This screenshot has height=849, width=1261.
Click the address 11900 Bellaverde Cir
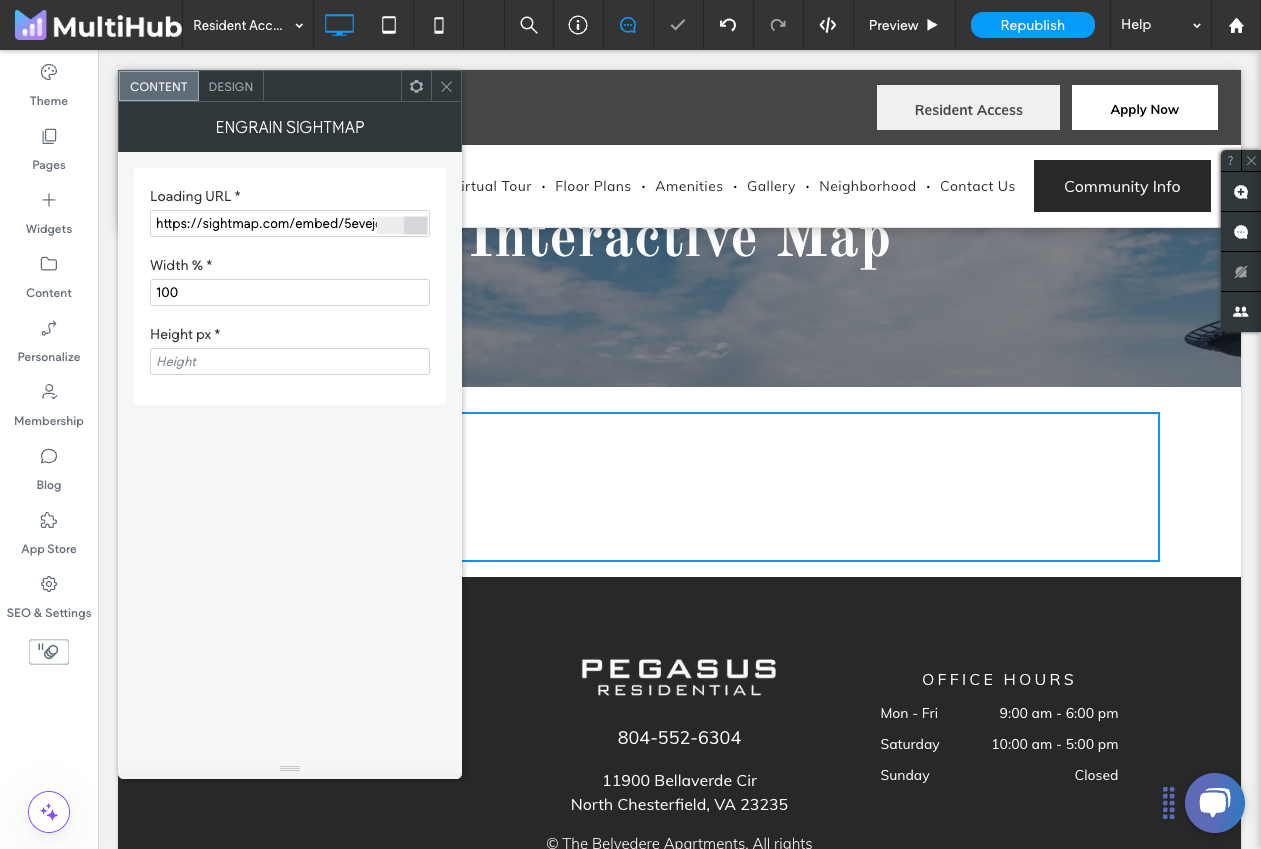point(679,780)
